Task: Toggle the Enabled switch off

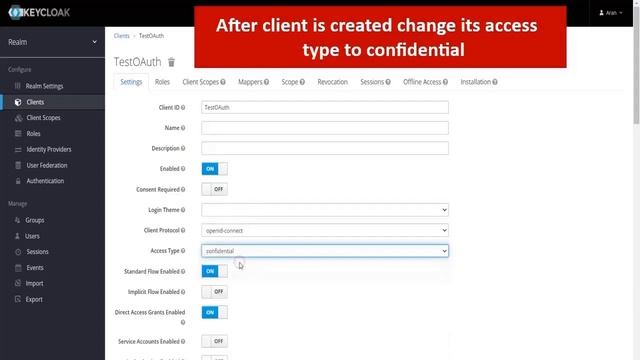Action: [215, 169]
